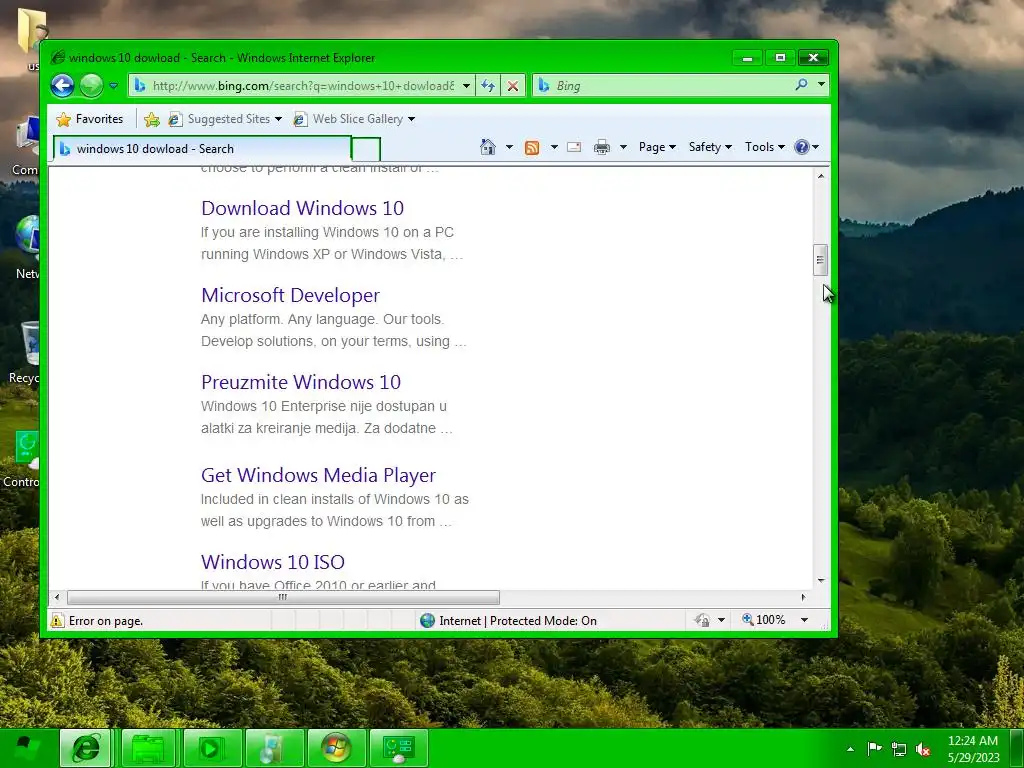This screenshot has width=1024, height=768.
Task: Click the Forward navigation arrow
Action: tap(91, 86)
